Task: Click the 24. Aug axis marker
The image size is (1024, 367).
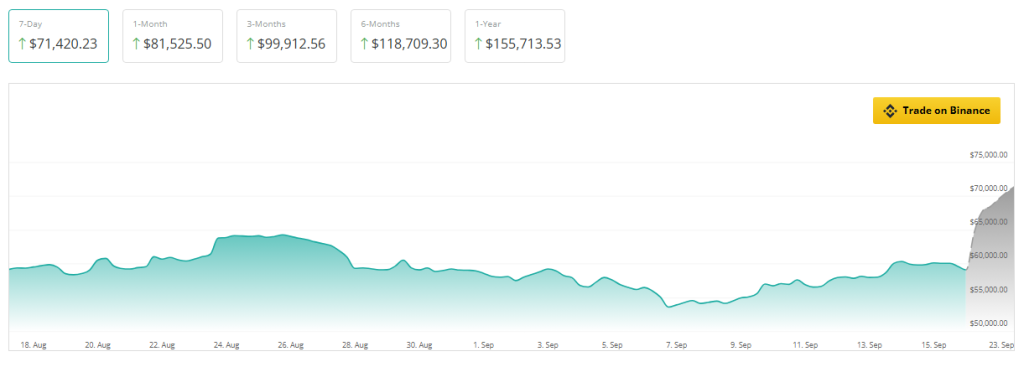Action: coord(227,344)
